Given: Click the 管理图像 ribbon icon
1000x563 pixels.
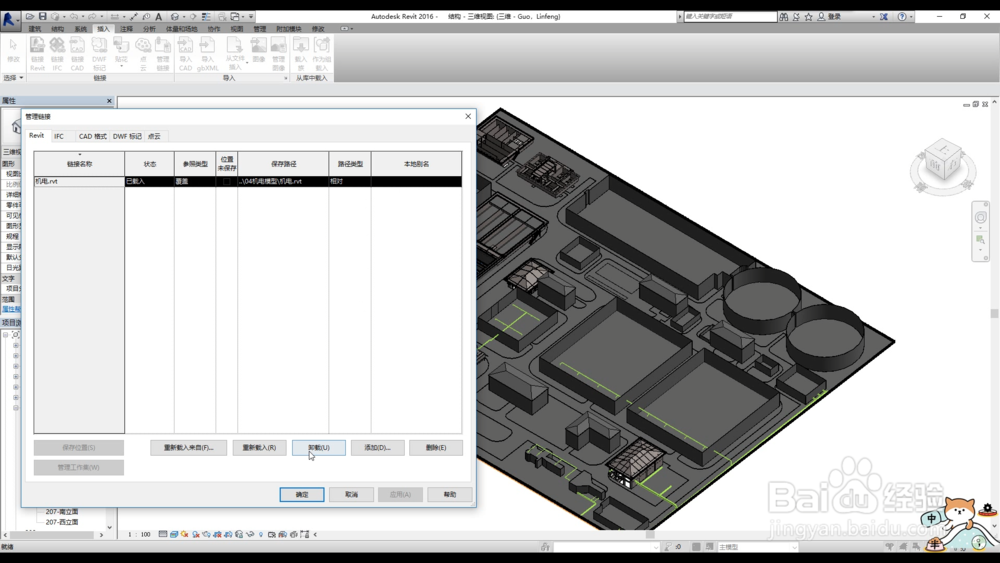Looking at the screenshot, I should [279, 54].
